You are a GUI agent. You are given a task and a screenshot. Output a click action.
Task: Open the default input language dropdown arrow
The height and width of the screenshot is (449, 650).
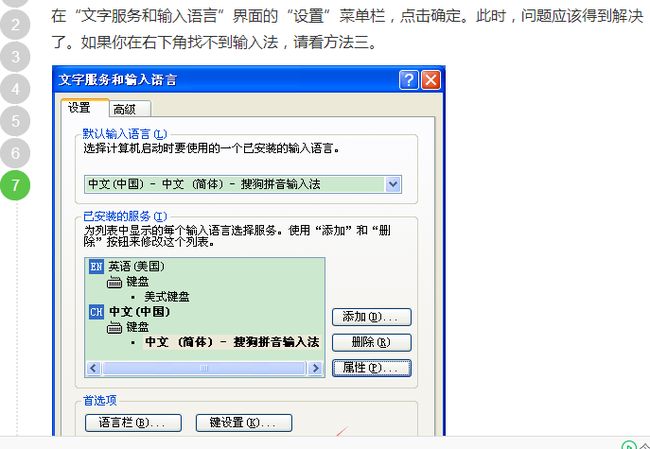(393, 184)
